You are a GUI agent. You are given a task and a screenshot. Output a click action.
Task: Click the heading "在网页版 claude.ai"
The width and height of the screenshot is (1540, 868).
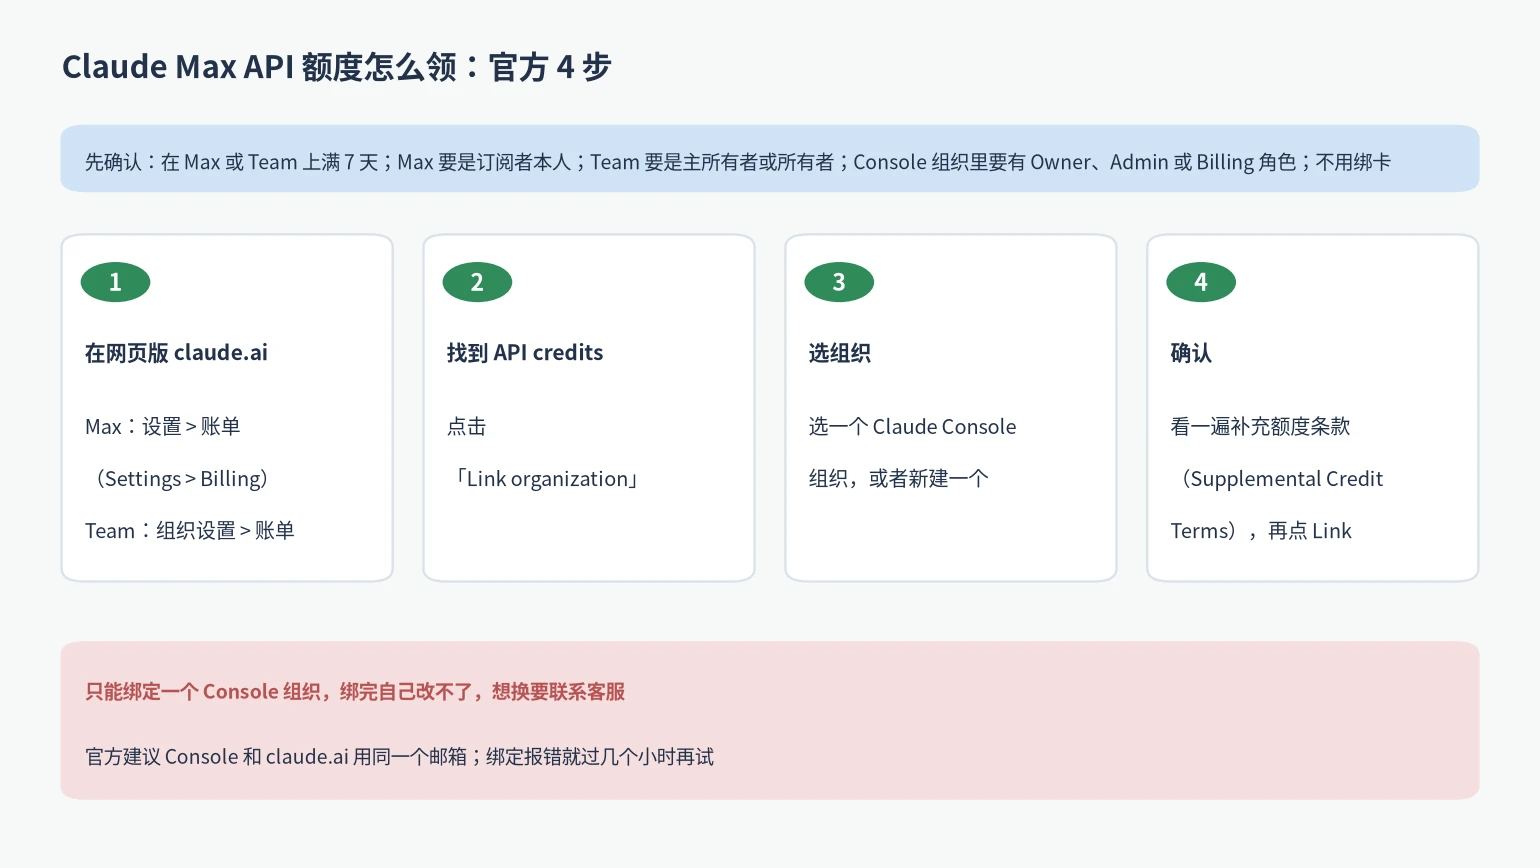tap(176, 353)
